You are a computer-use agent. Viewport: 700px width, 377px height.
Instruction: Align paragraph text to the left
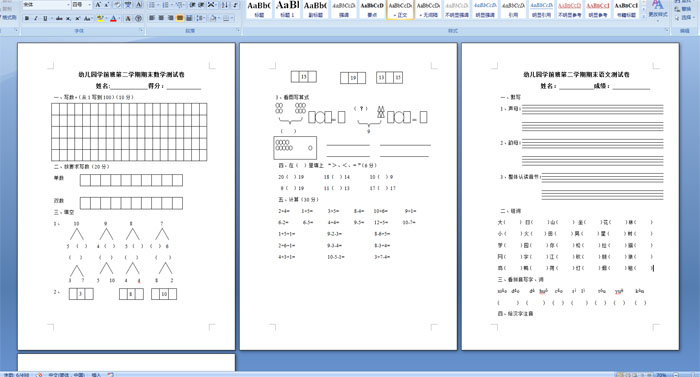click(x=152, y=18)
